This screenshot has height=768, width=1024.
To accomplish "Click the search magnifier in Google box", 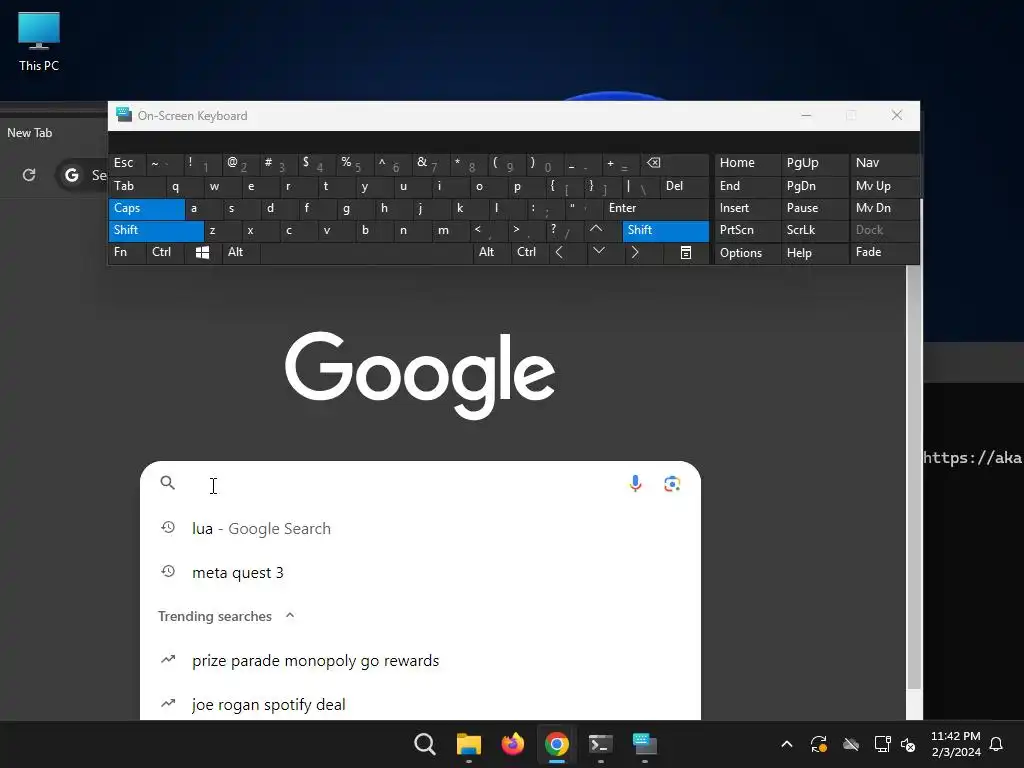I will 168,483.
